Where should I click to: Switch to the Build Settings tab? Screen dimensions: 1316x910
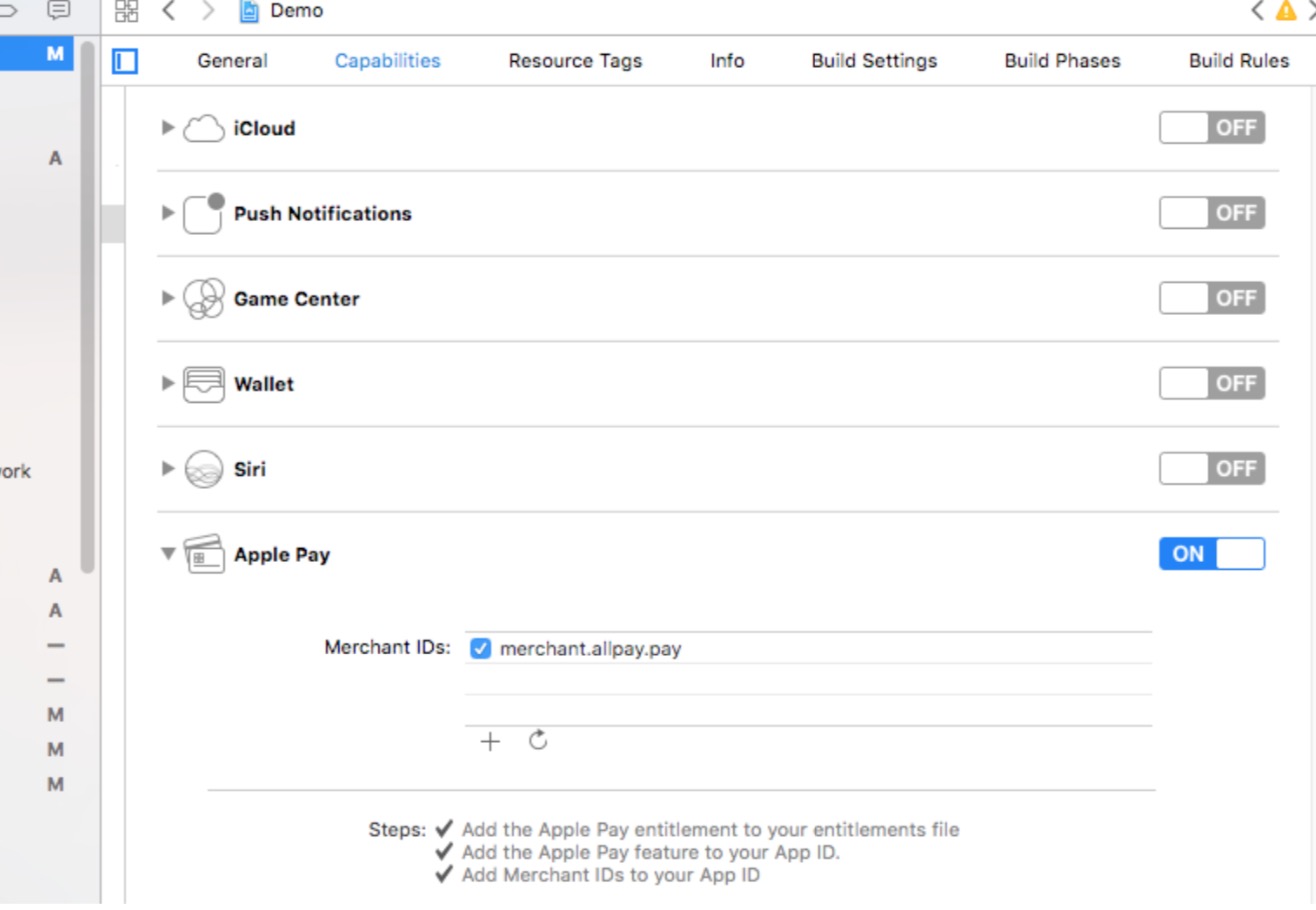tap(874, 61)
